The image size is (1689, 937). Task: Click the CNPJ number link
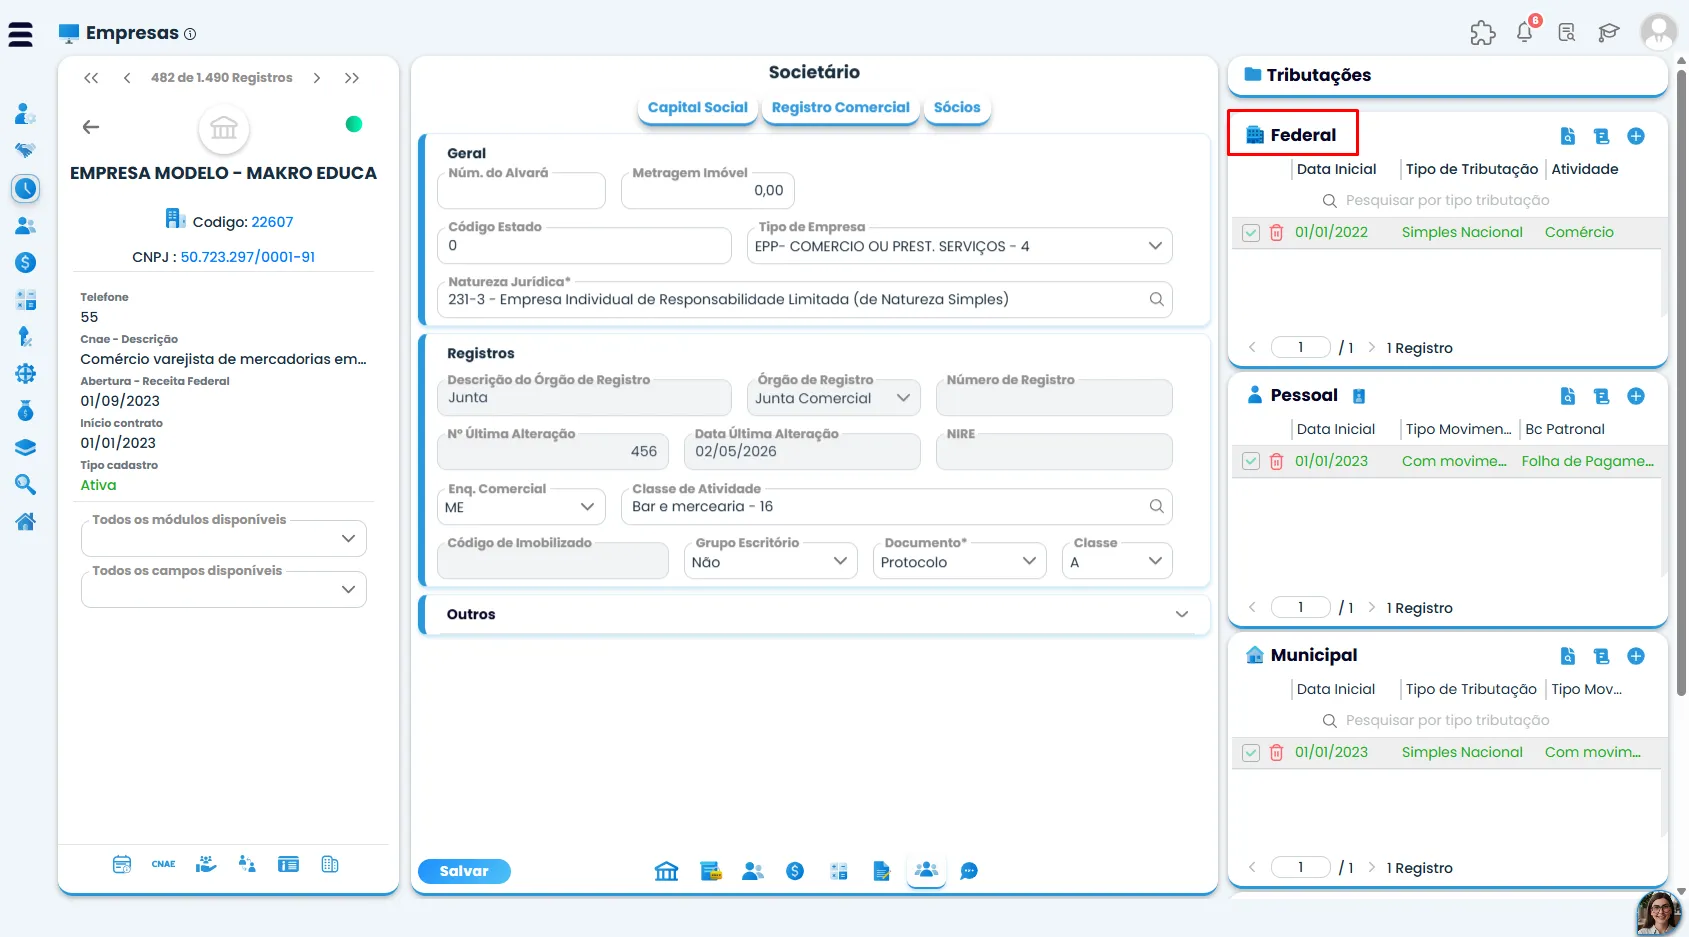pos(247,257)
